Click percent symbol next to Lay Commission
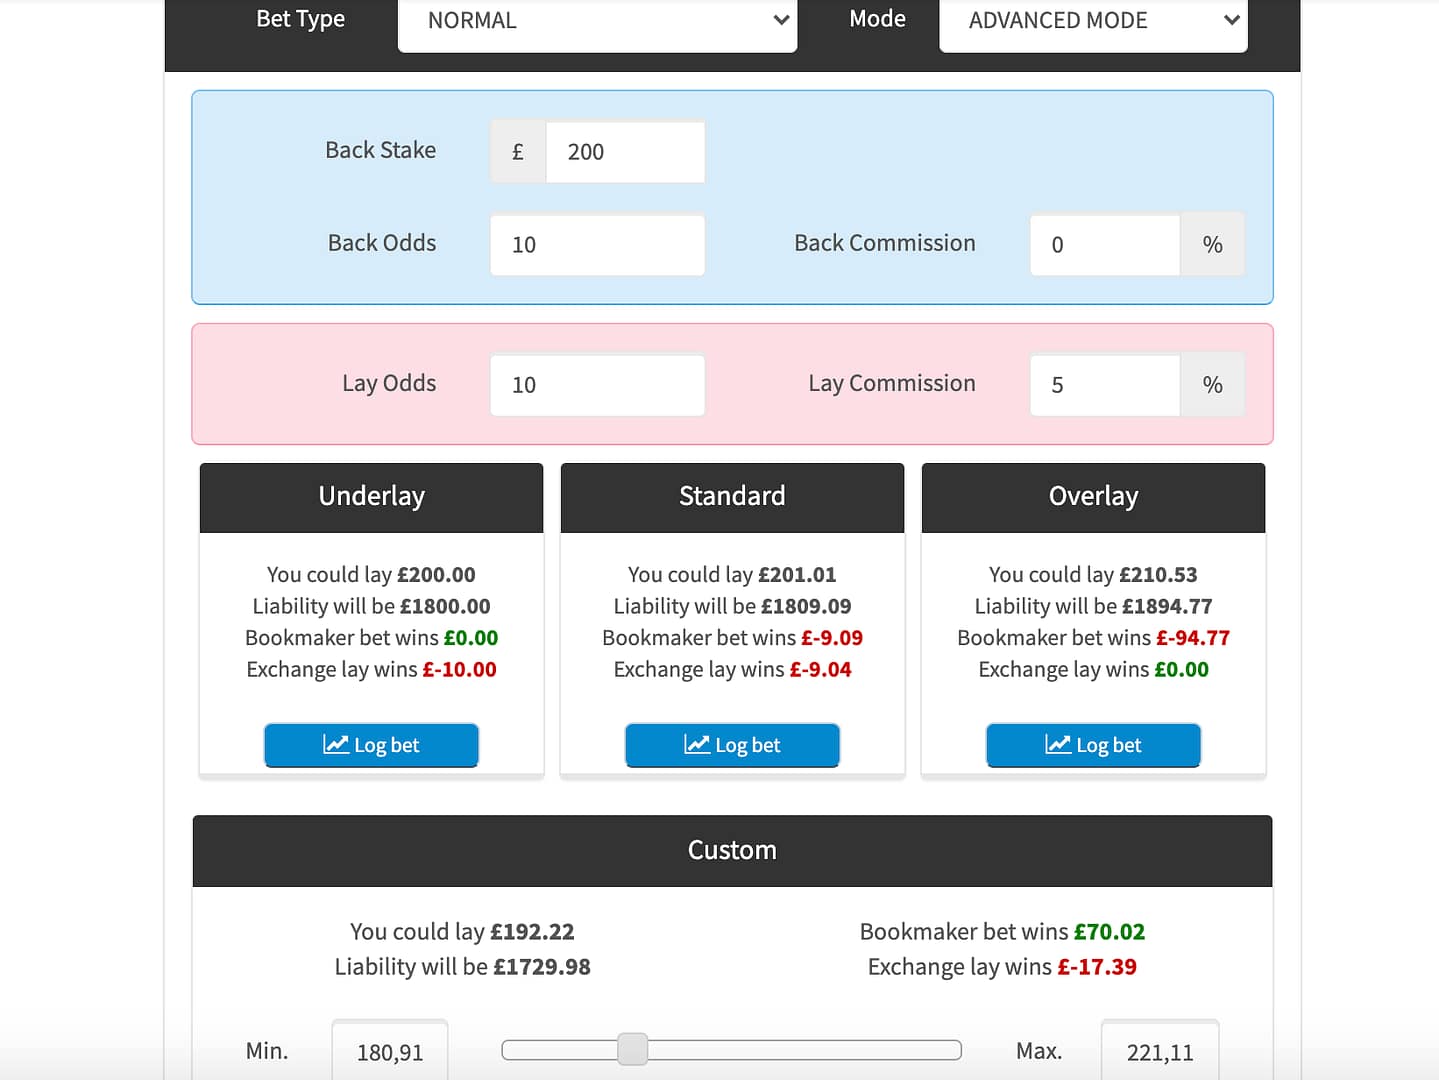This screenshot has width=1439, height=1080. pos(1212,385)
